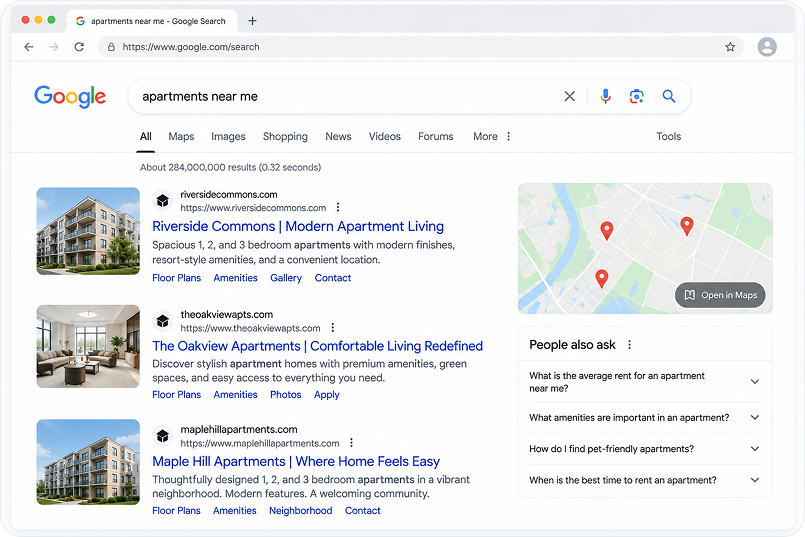805x537 pixels.
Task: Click the riversidecommons.com site favicon
Action: pos(163,201)
